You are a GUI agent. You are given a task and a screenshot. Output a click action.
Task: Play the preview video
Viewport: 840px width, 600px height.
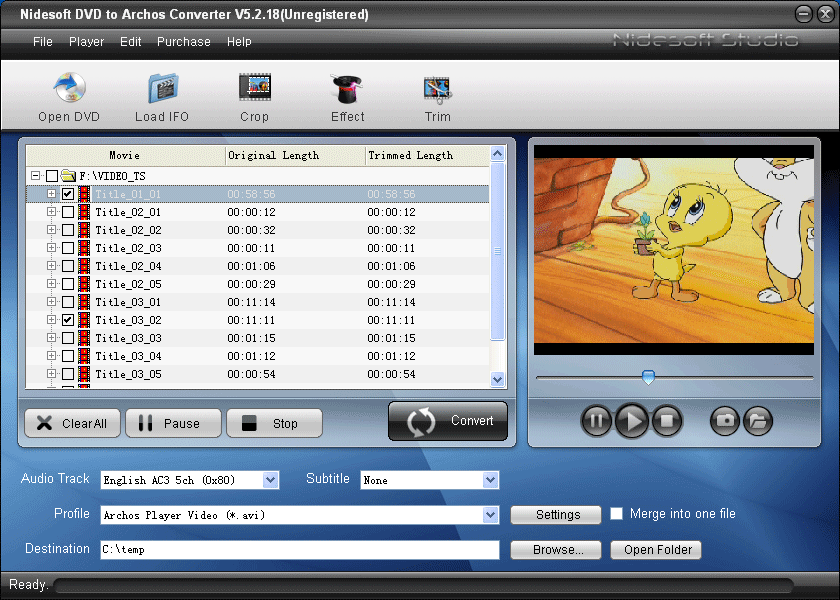632,421
